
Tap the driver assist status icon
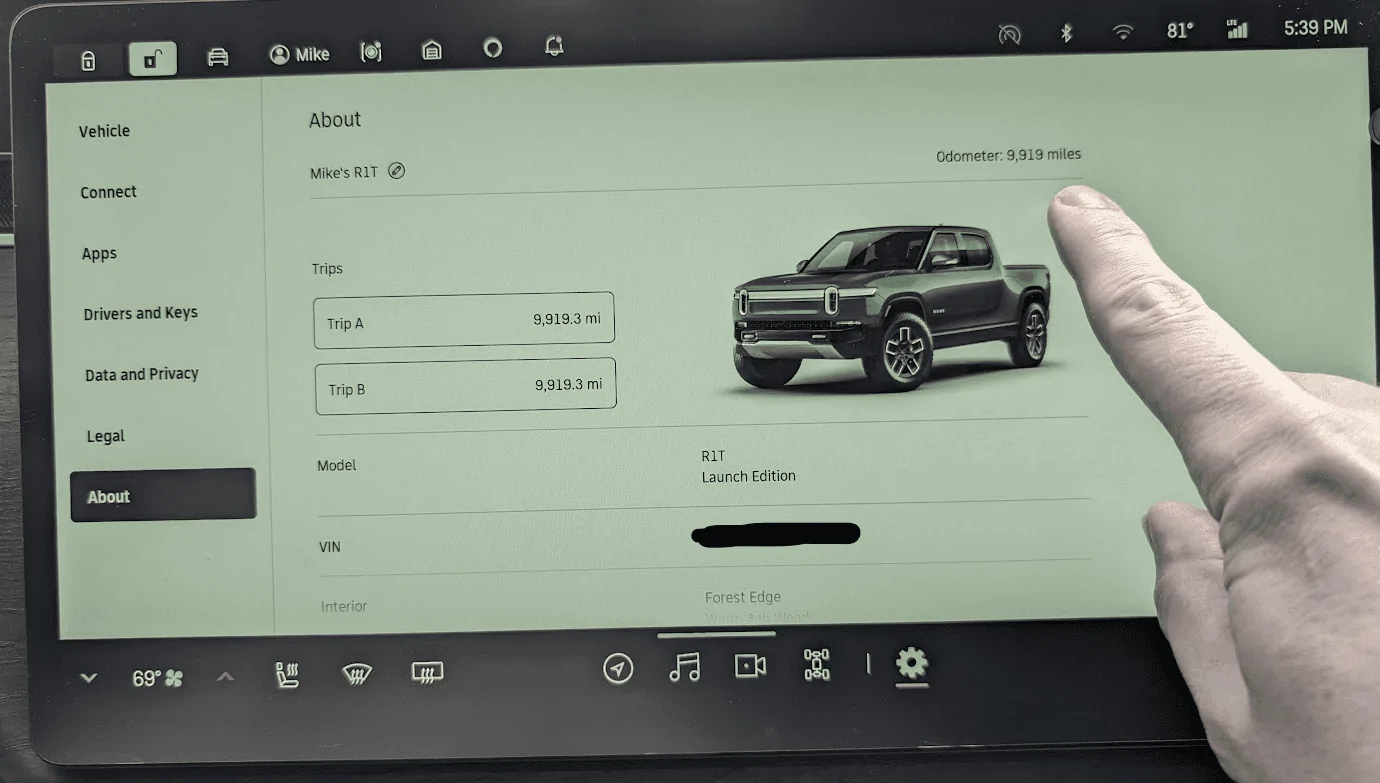pos(1010,34)
